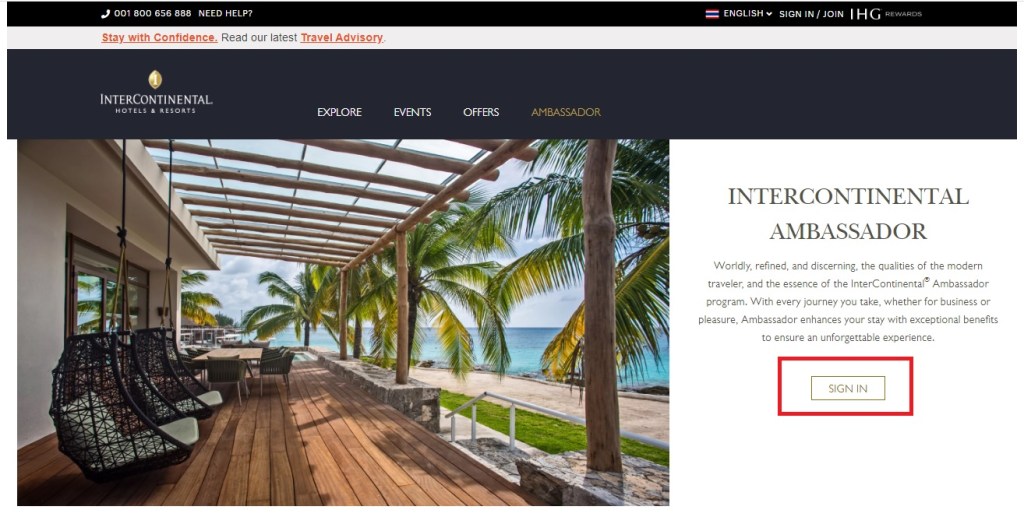Click the phone handset icon
The image size is (1024, 517).
pyautogui.click(x=106, y=14)
